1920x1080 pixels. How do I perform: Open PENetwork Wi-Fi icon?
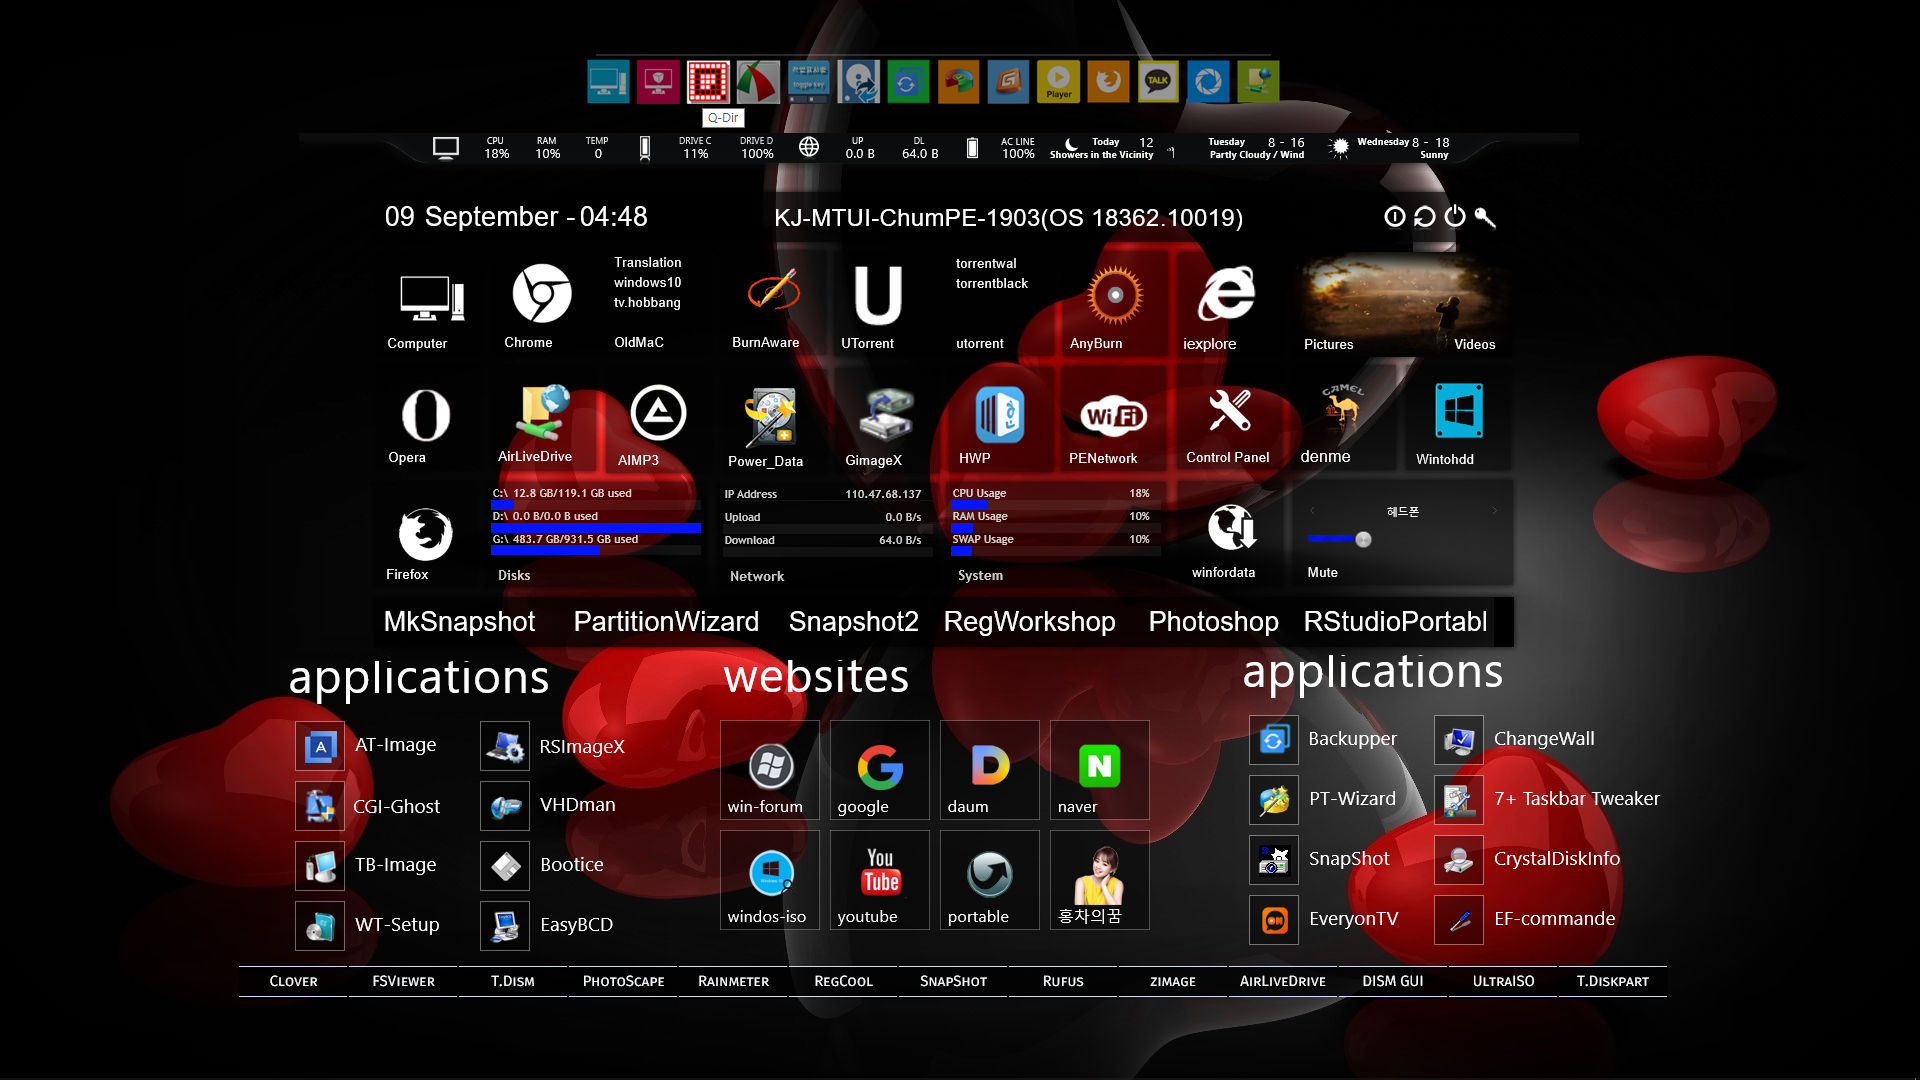(1113, 416)
